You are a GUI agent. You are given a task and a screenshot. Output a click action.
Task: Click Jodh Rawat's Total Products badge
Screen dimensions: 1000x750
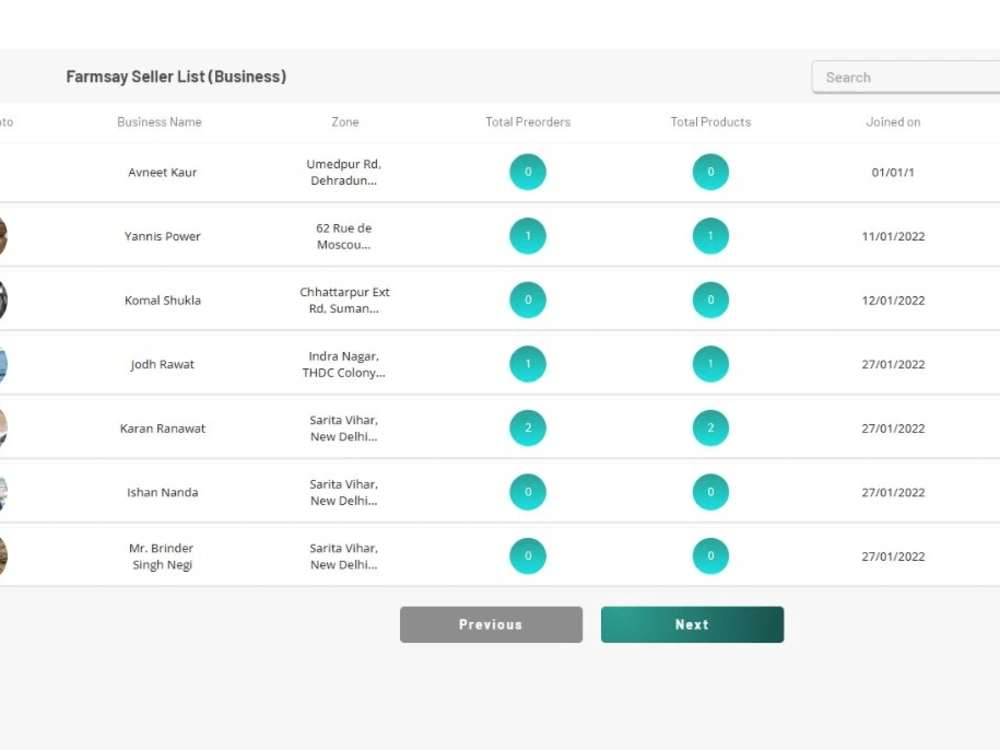point(710,364)
